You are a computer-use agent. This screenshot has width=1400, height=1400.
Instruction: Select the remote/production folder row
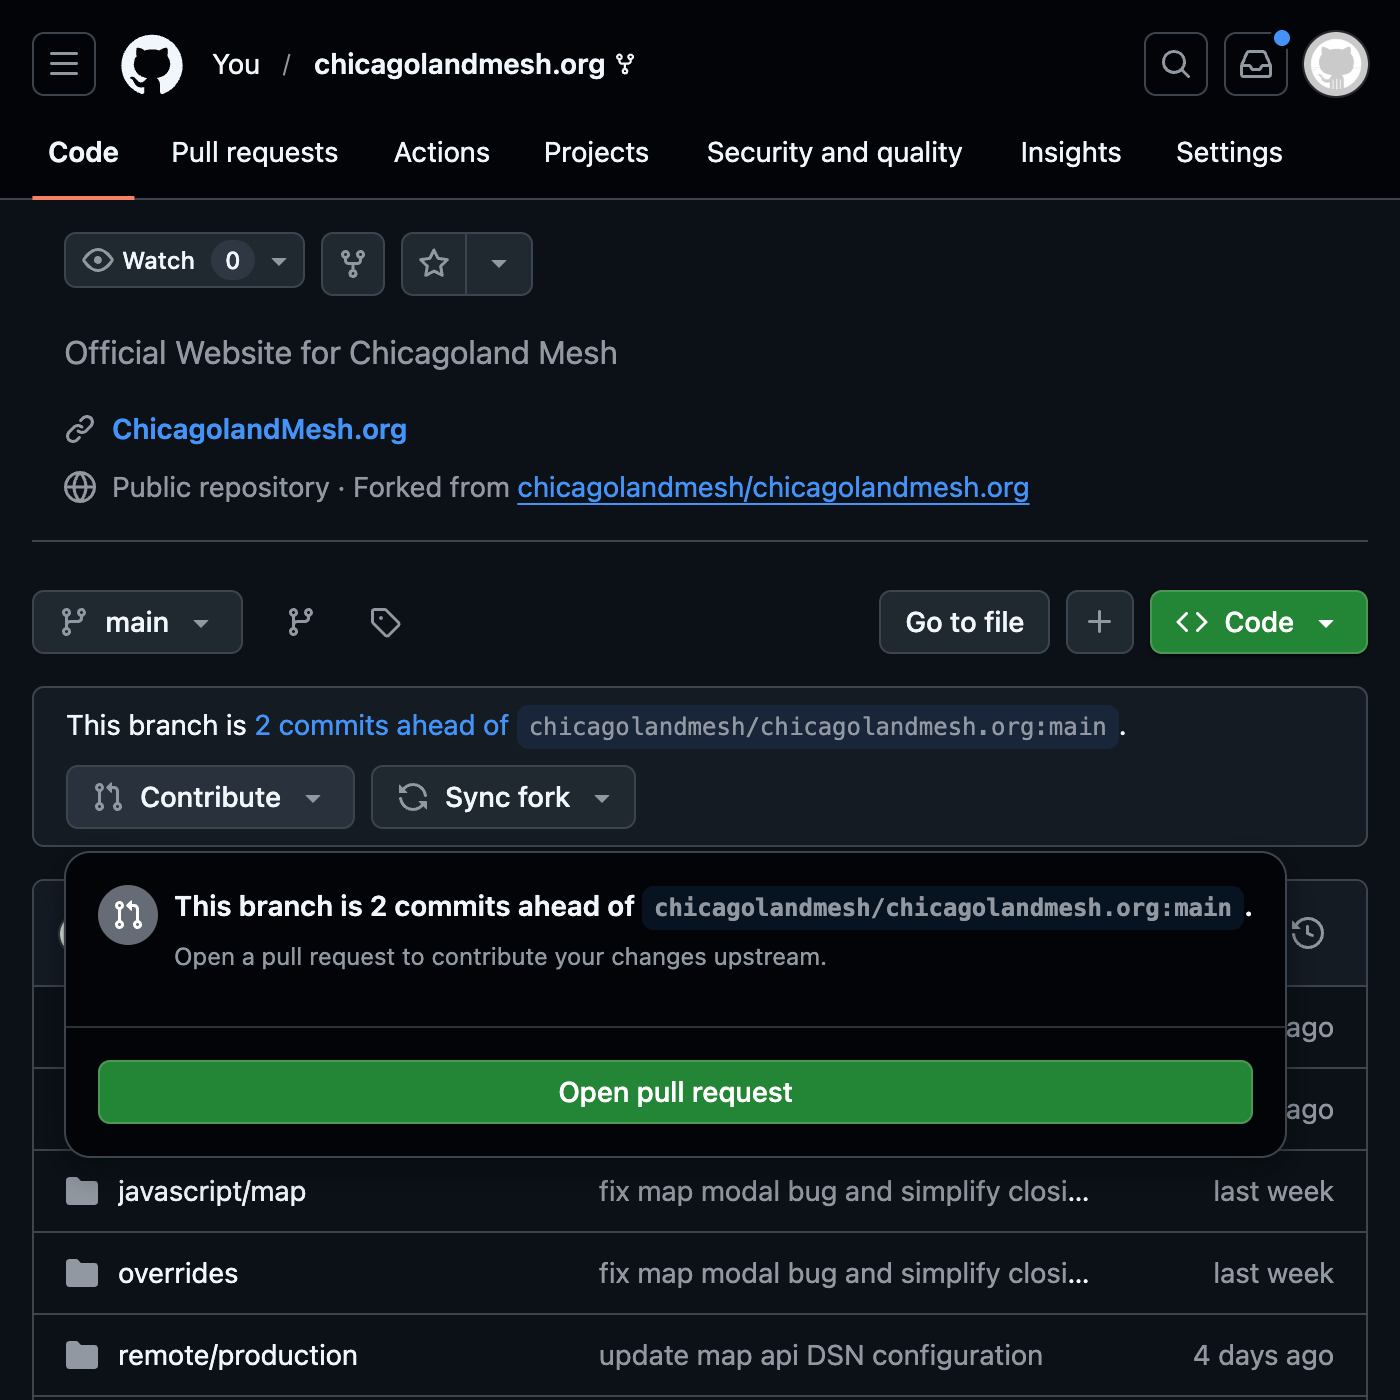(237, 1355)
